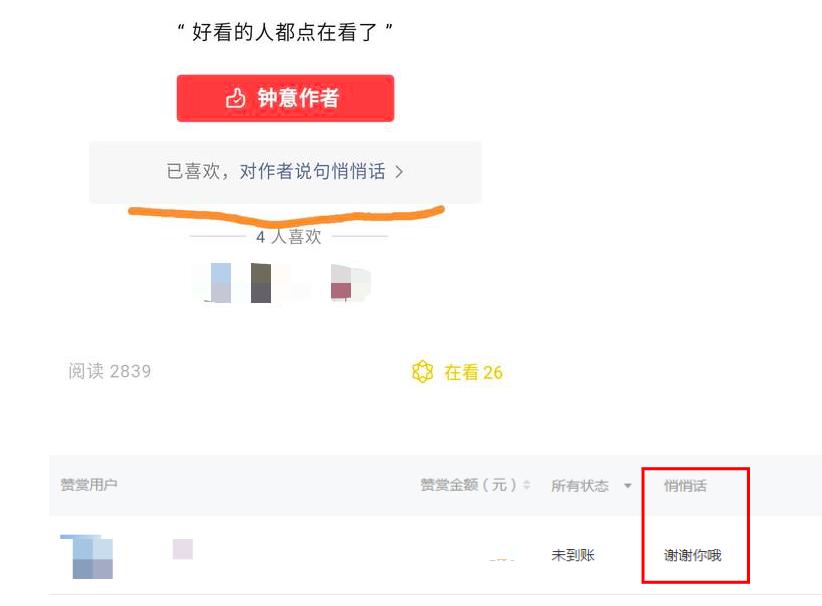Open the 所有状态 dropdown arrow
Viewport: 822px width, 606px height.
tap(628, 486)
